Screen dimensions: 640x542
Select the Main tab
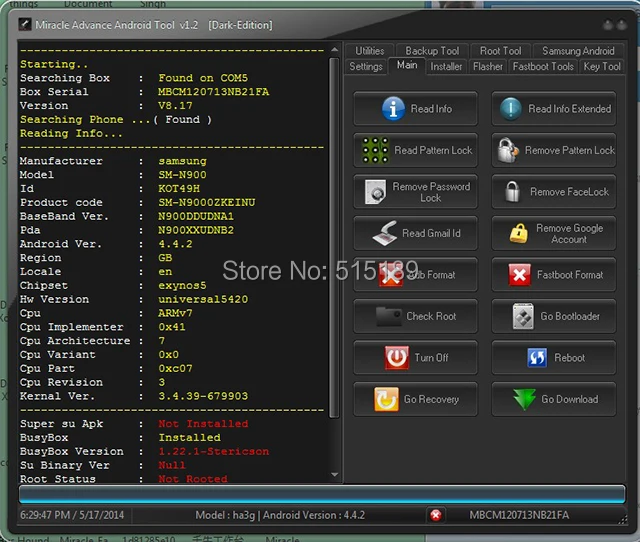pos(407,65)
